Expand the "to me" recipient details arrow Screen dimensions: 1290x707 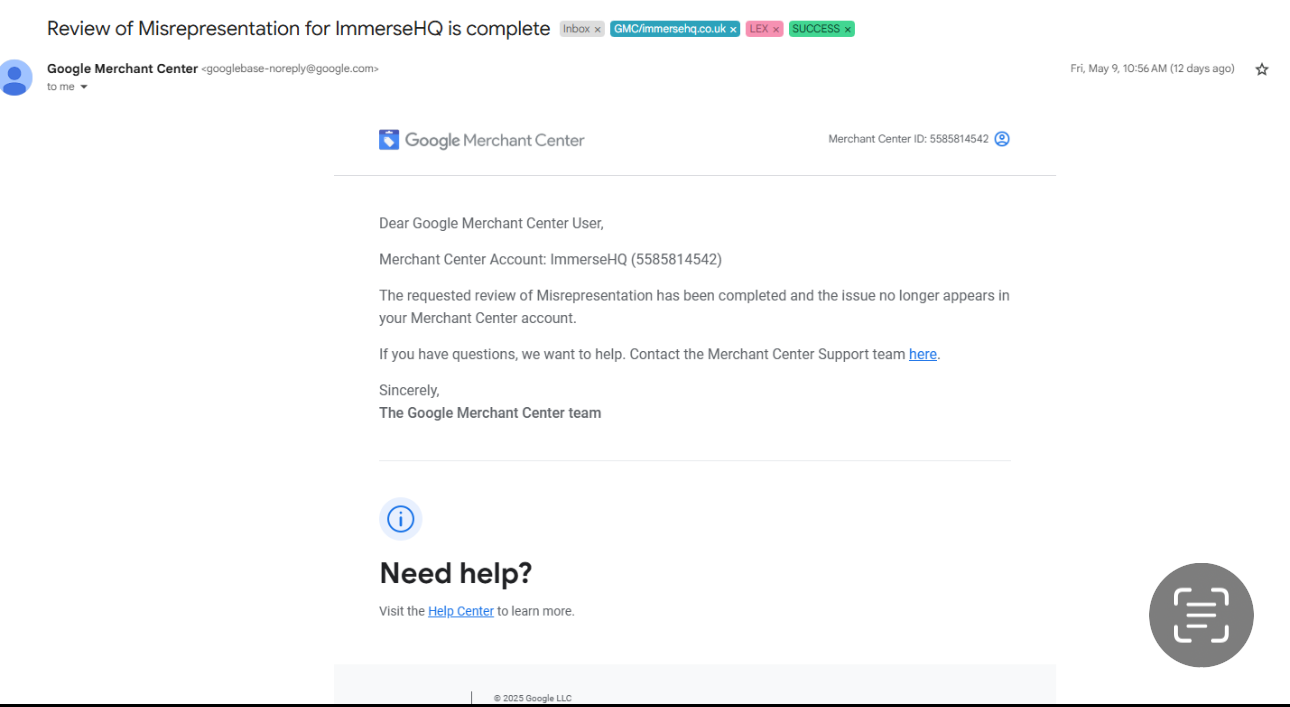[x=84, y=87]
